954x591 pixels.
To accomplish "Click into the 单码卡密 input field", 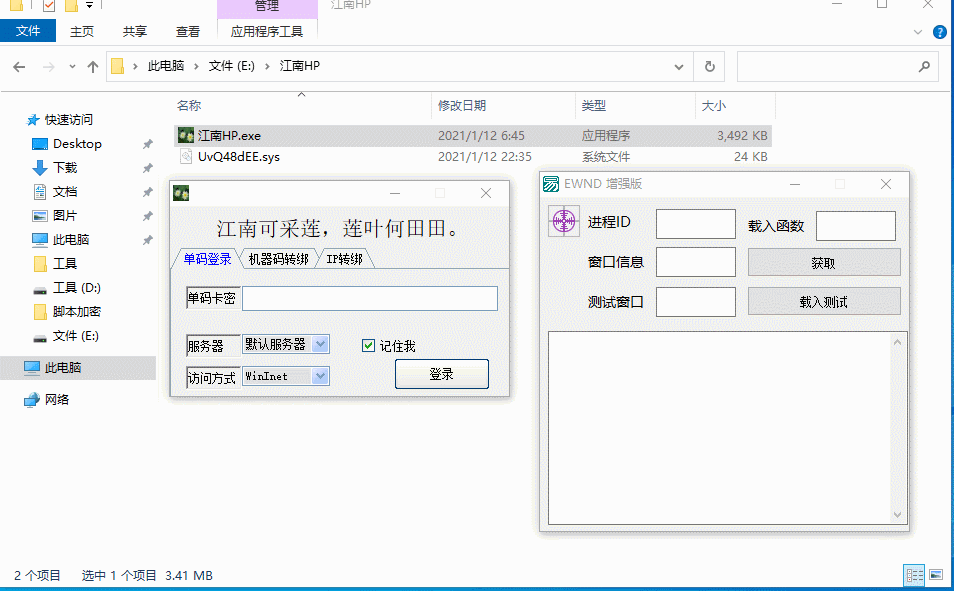I will (369, 298).
